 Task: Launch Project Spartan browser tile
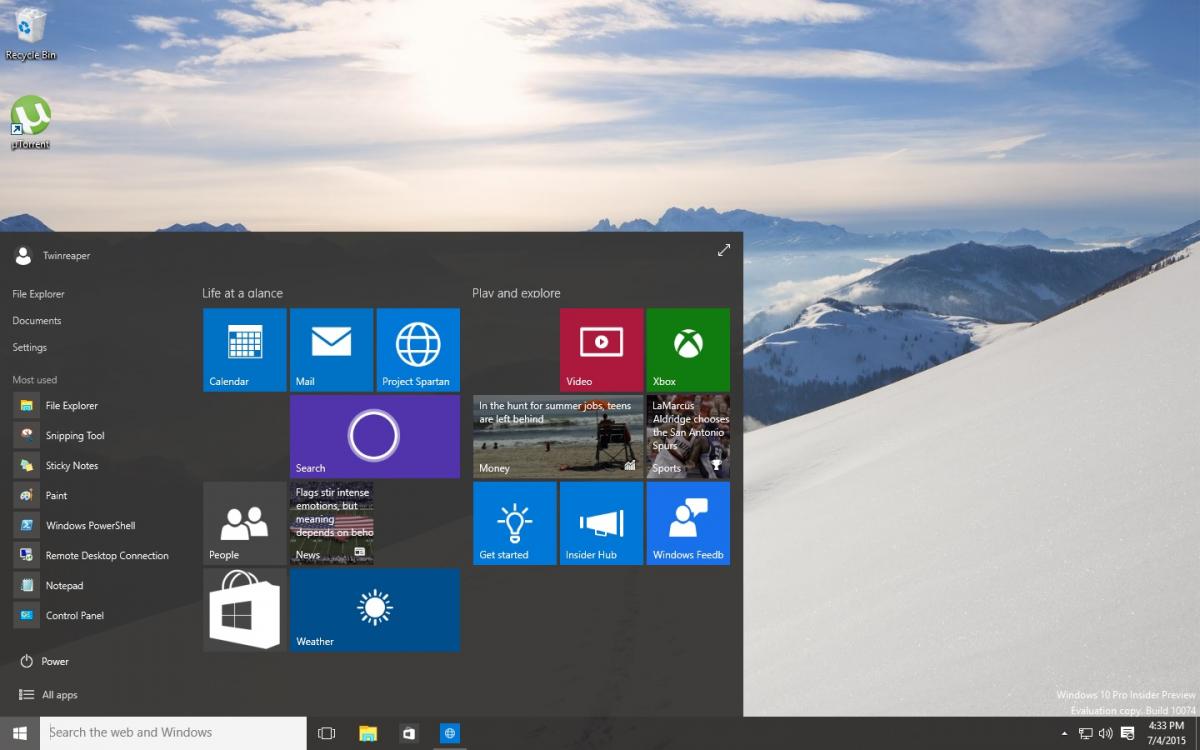(x=418, y=349)
